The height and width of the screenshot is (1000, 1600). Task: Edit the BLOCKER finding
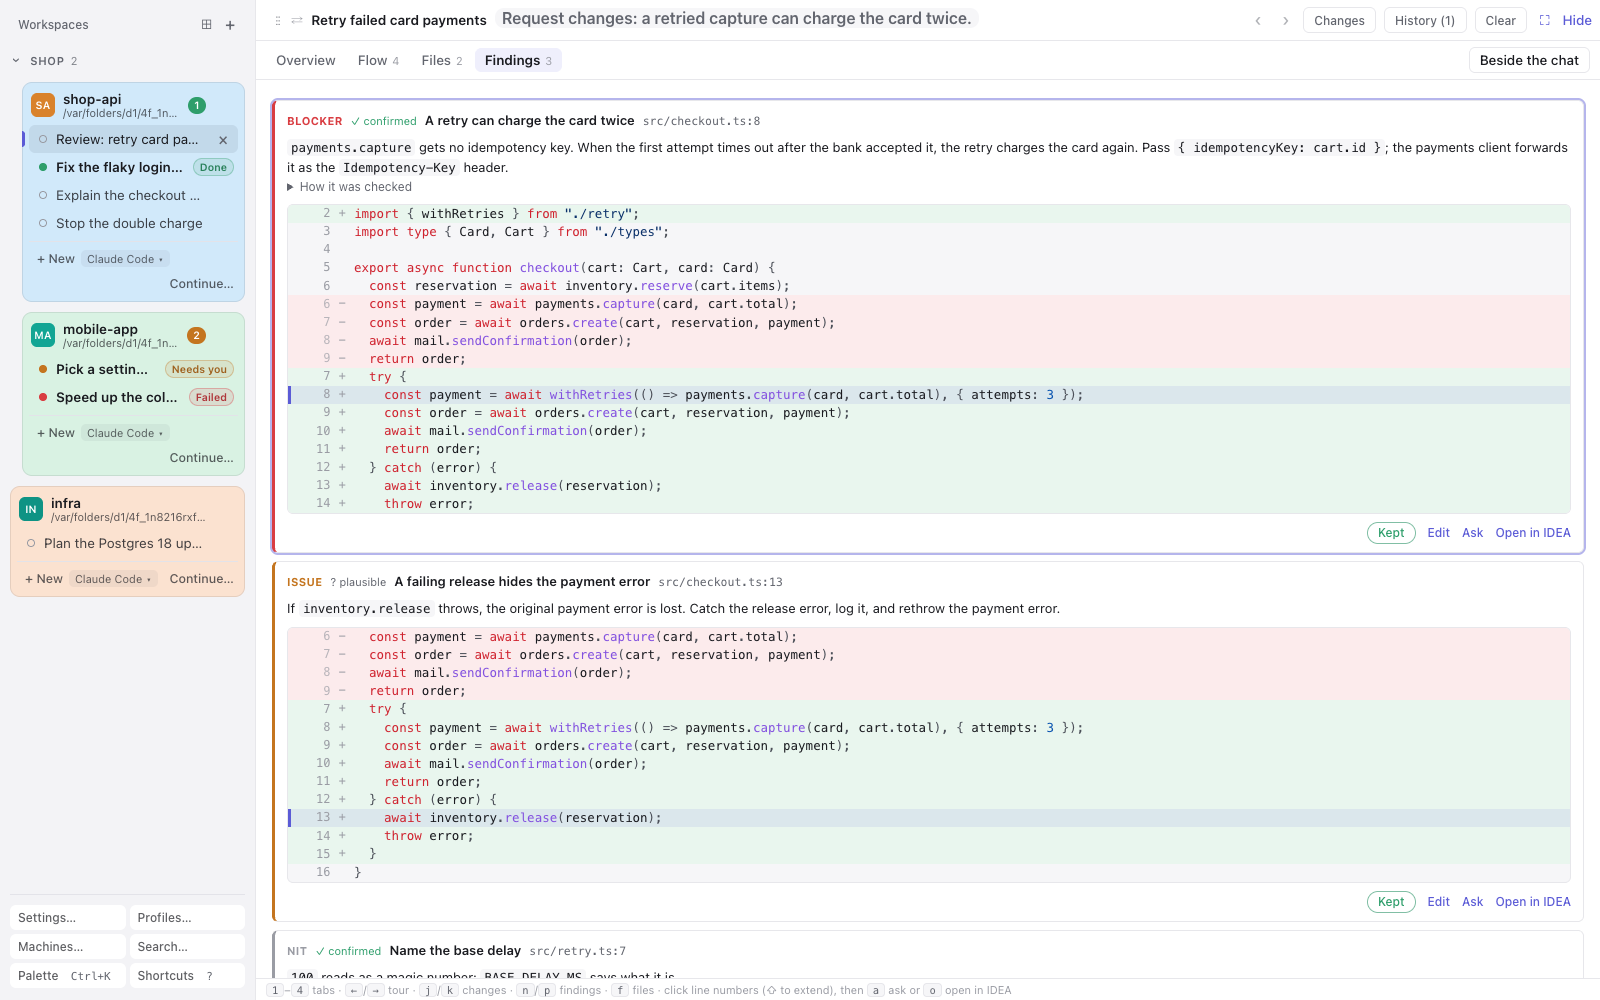click(1438, 533)
